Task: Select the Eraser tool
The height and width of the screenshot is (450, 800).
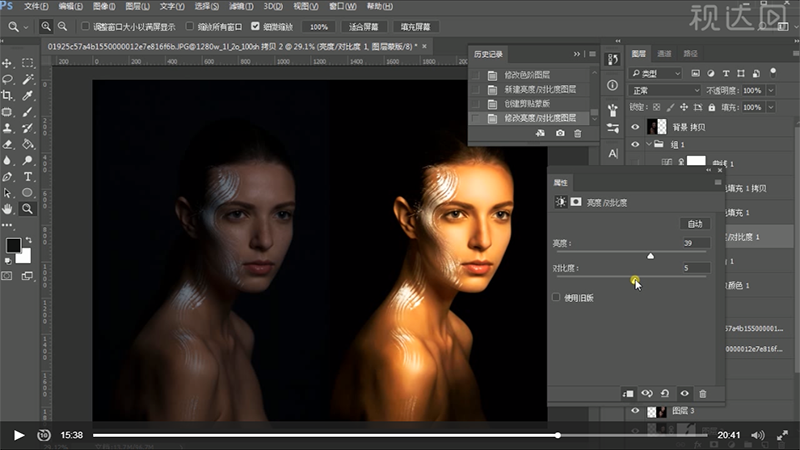Action: pos(8,144)
